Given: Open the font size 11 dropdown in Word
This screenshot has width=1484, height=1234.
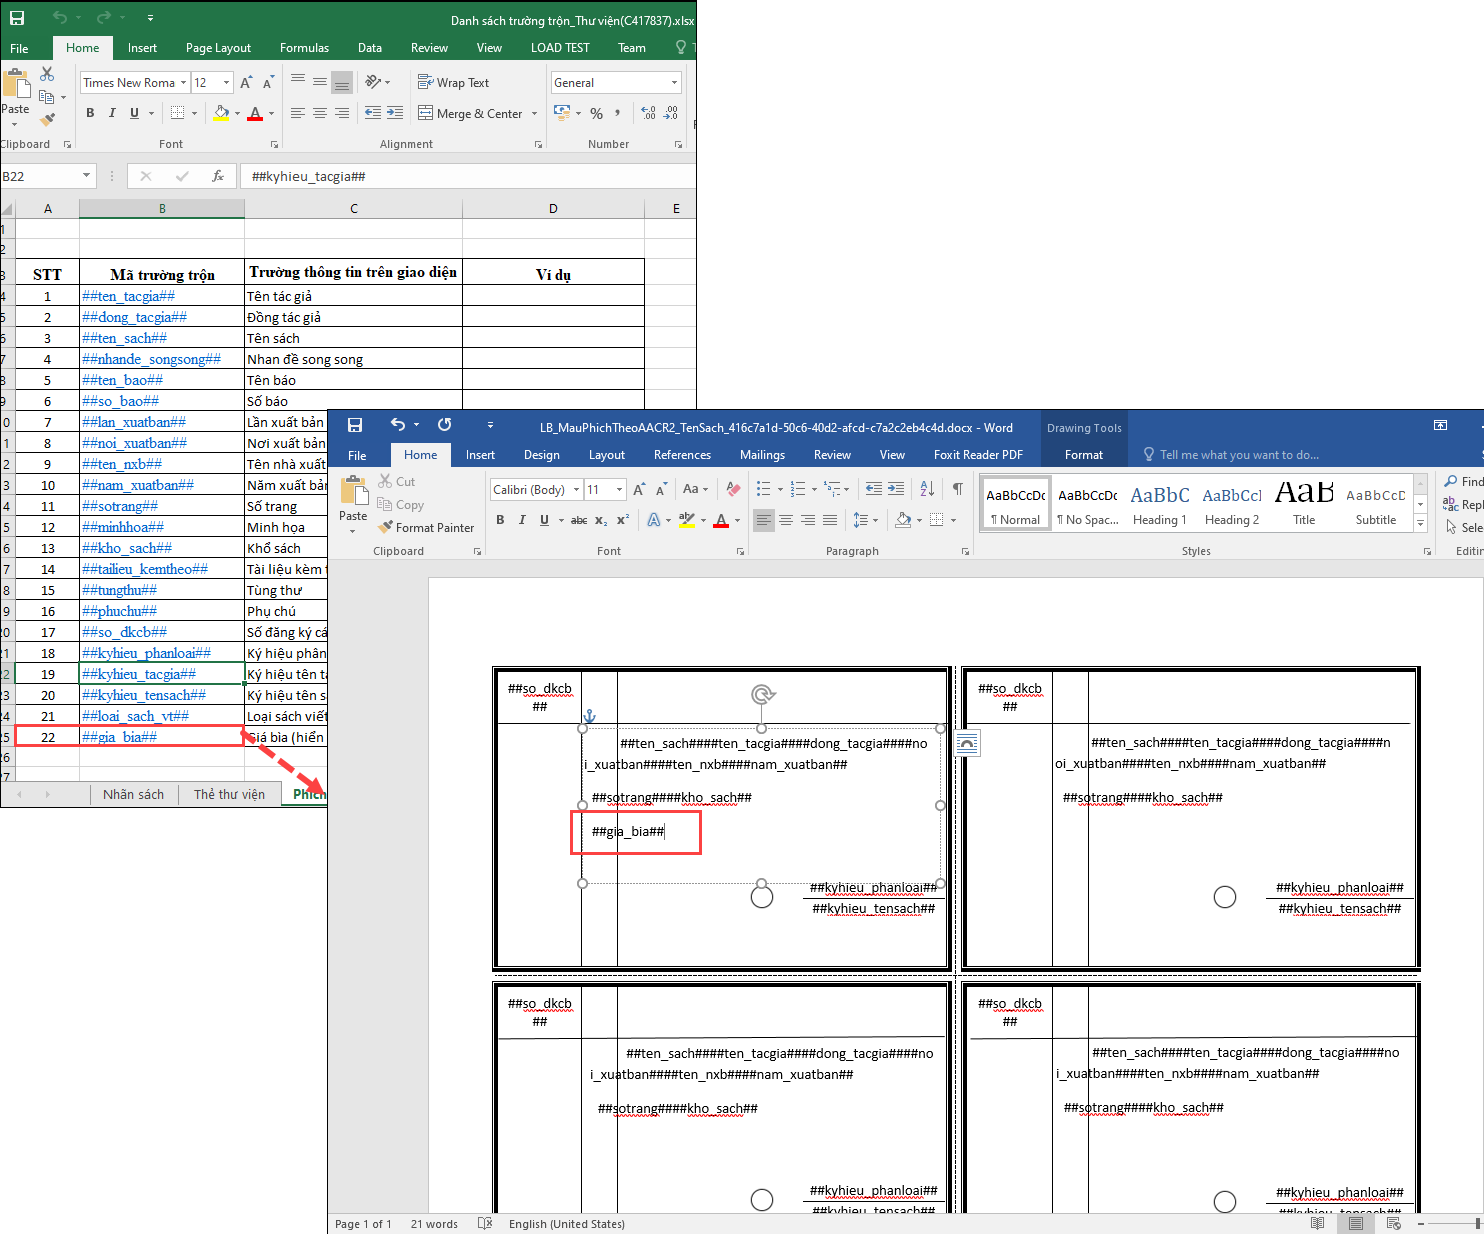Looking at the screenshot, I should tap(620, 490).
